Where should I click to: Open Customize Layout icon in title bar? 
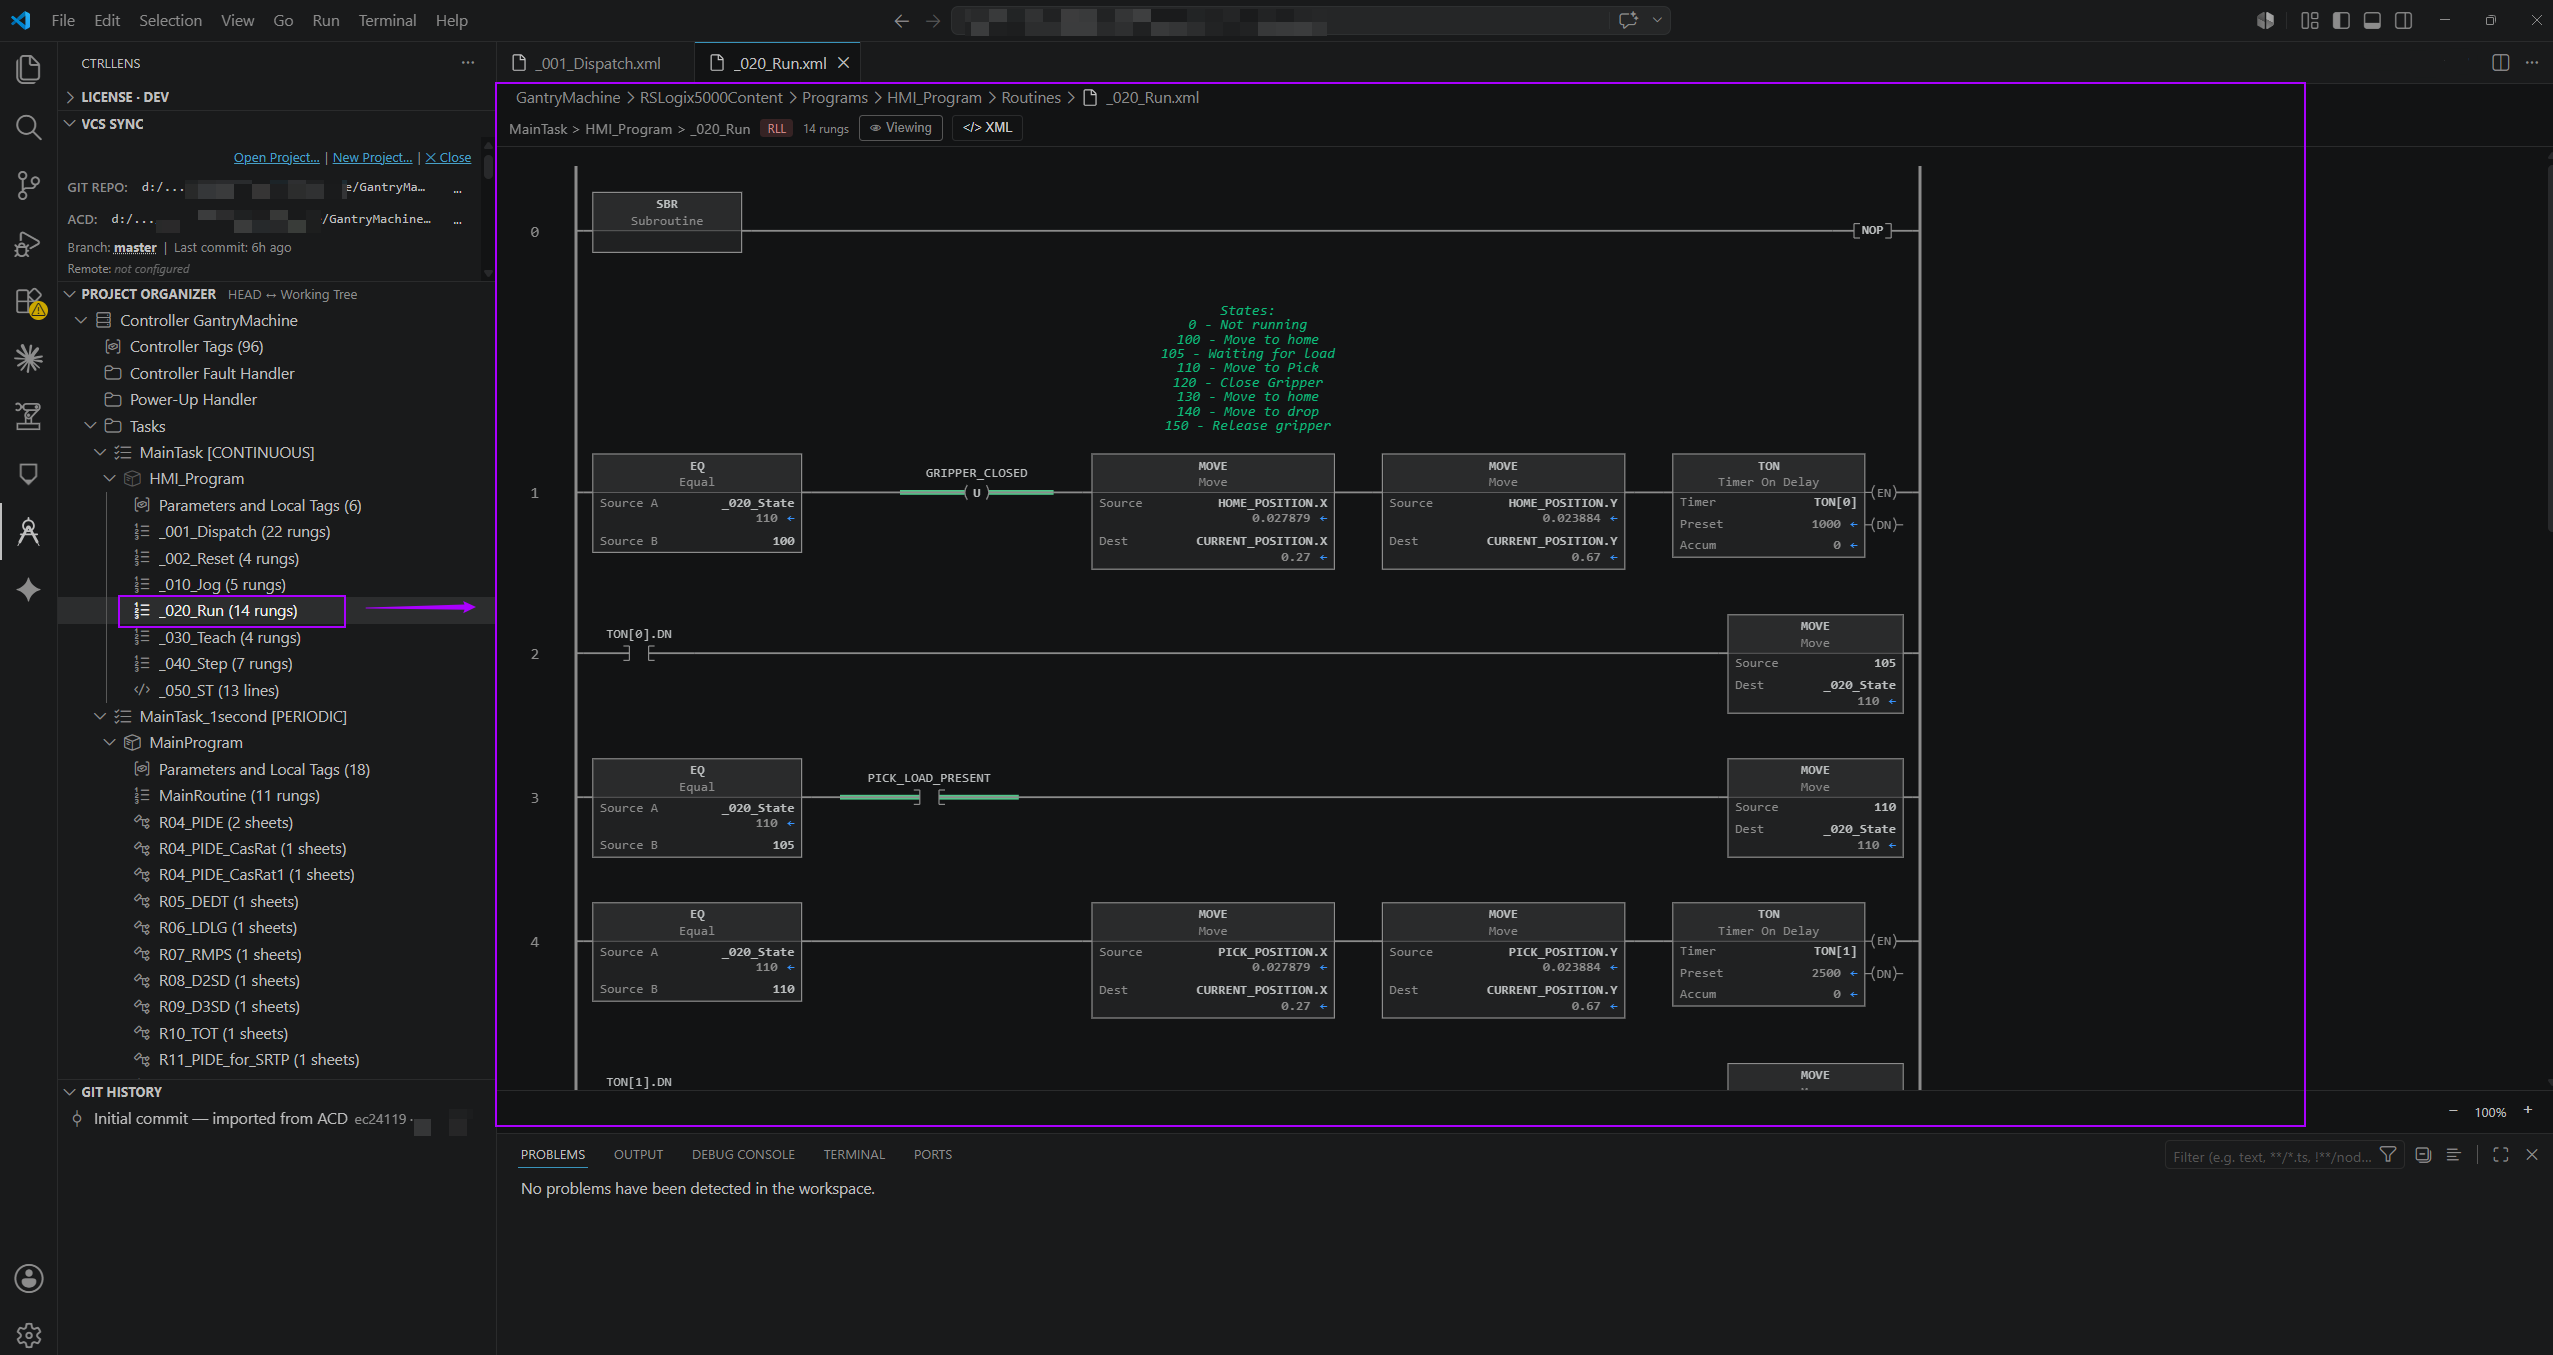(x=2309, y=20)
